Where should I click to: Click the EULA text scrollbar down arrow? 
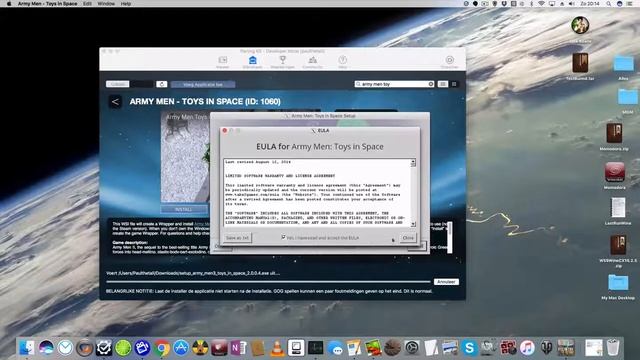pyautogui.click(x=413, y=224)
